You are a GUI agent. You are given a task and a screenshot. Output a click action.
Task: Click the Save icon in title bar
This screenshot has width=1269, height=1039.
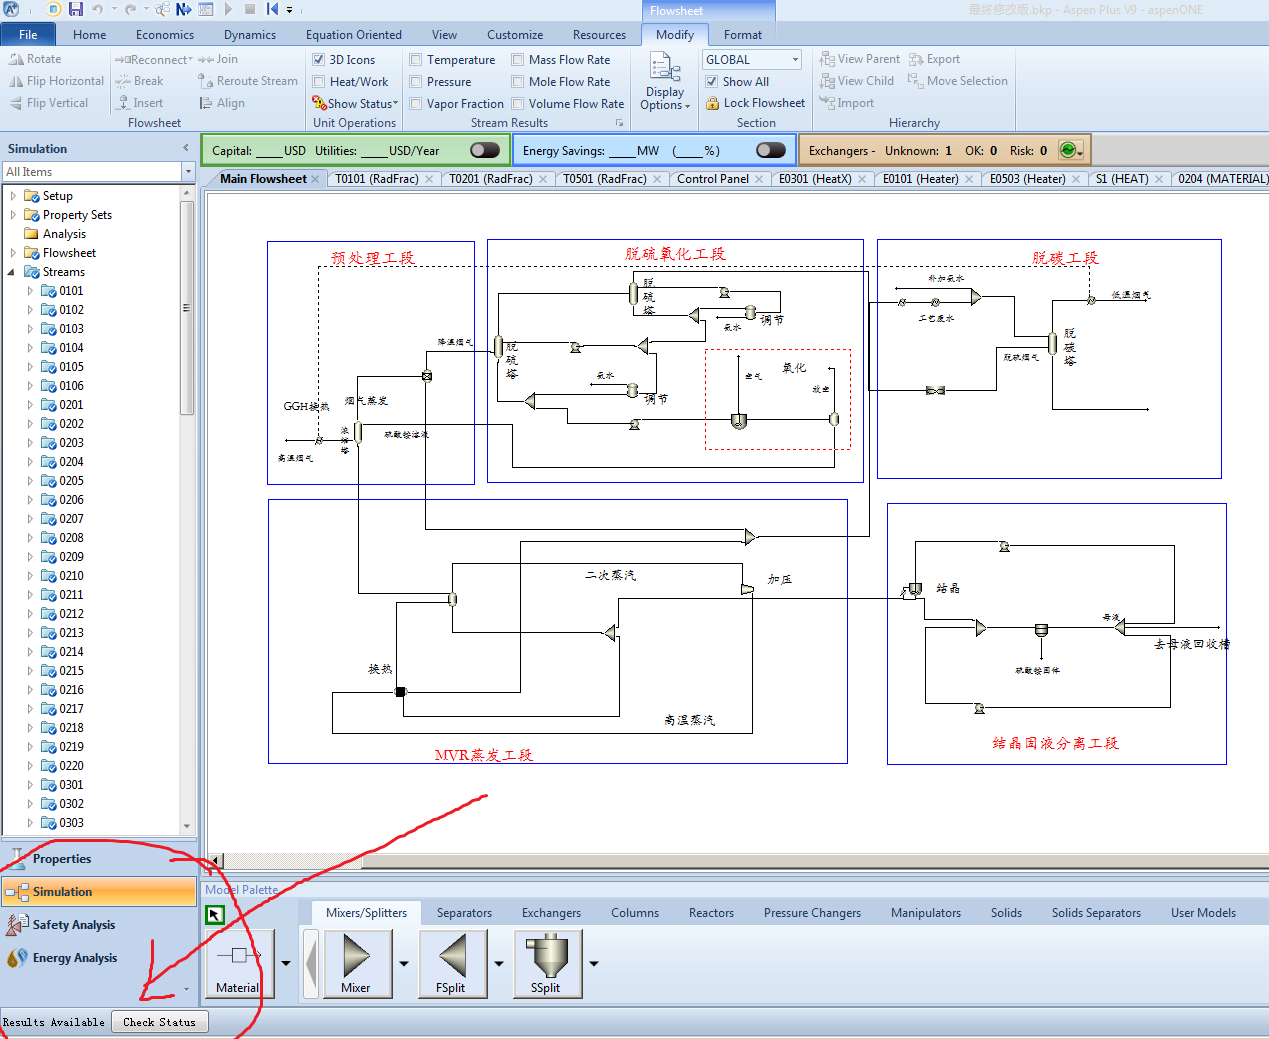76,9
